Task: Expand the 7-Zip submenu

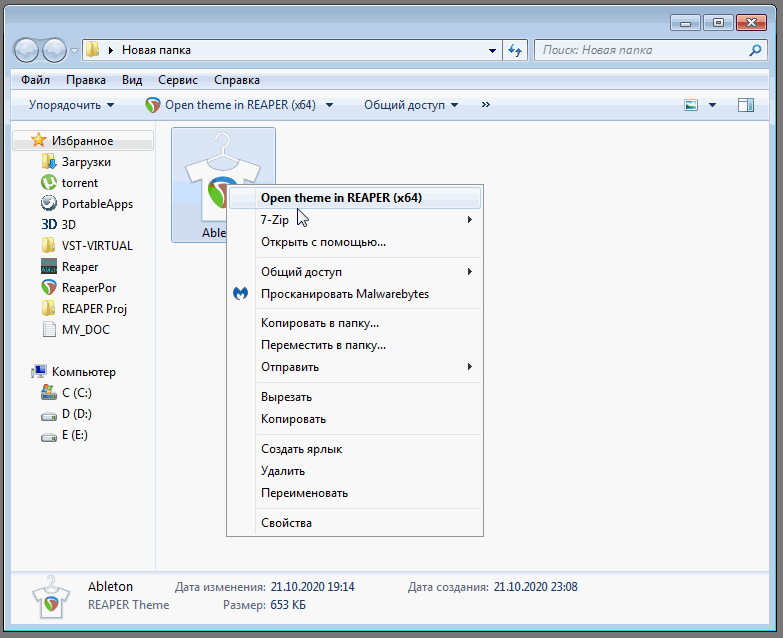Action: coord(355,220)
